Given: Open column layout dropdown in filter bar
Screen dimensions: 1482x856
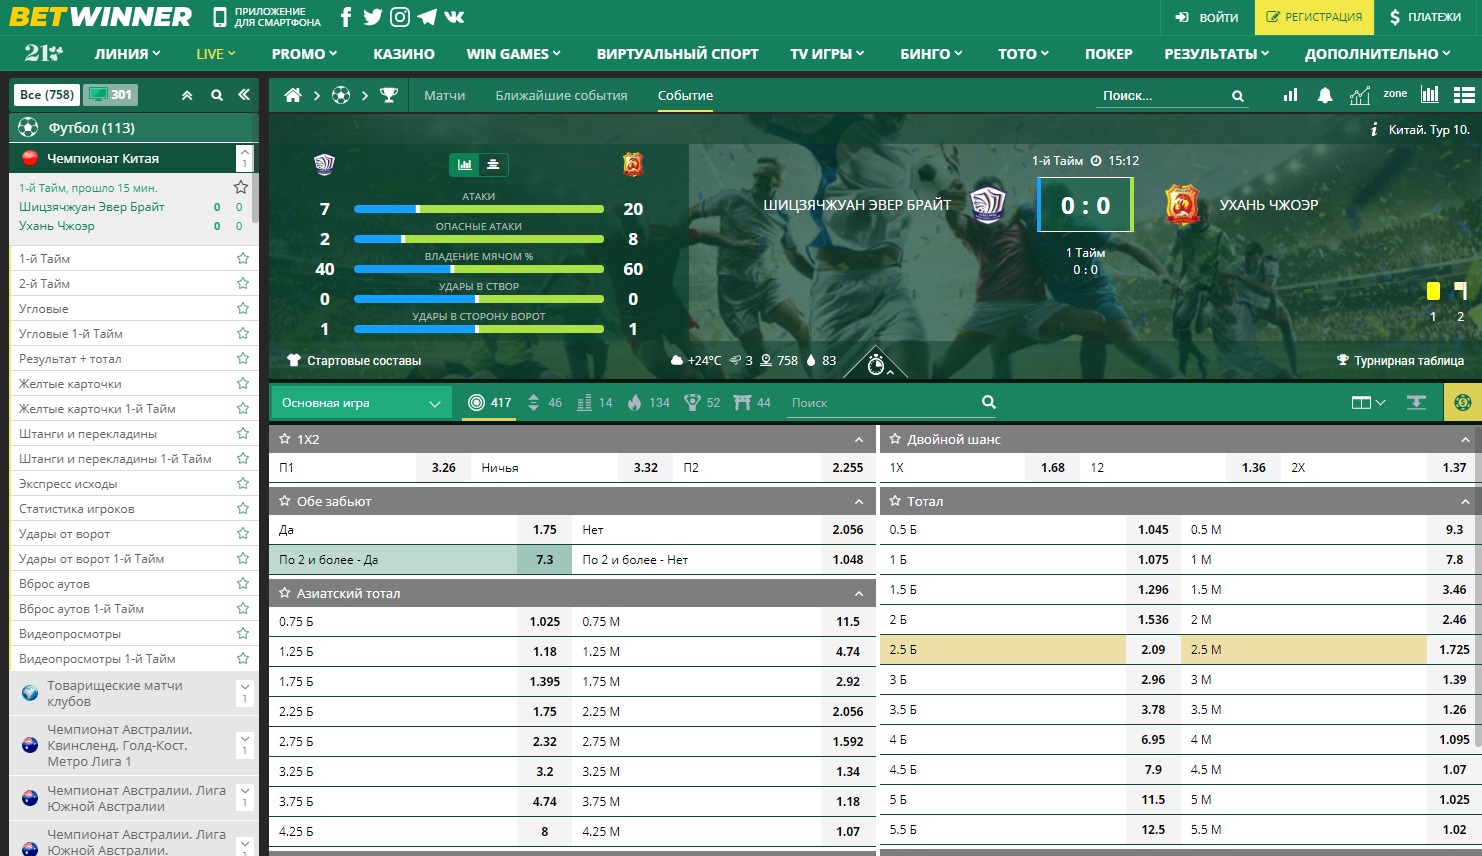Looking at the screenshot, I should (x=1368, y=402).
